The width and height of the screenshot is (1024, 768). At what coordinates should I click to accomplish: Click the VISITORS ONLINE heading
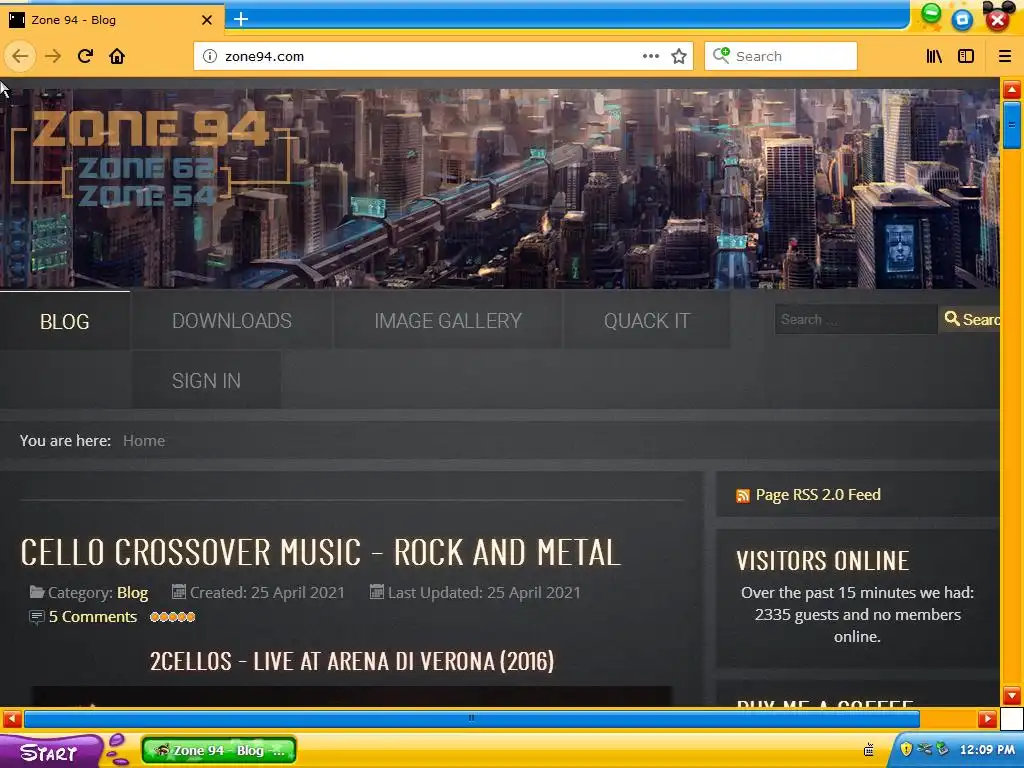pyautogui.click(x=823, y=561)
